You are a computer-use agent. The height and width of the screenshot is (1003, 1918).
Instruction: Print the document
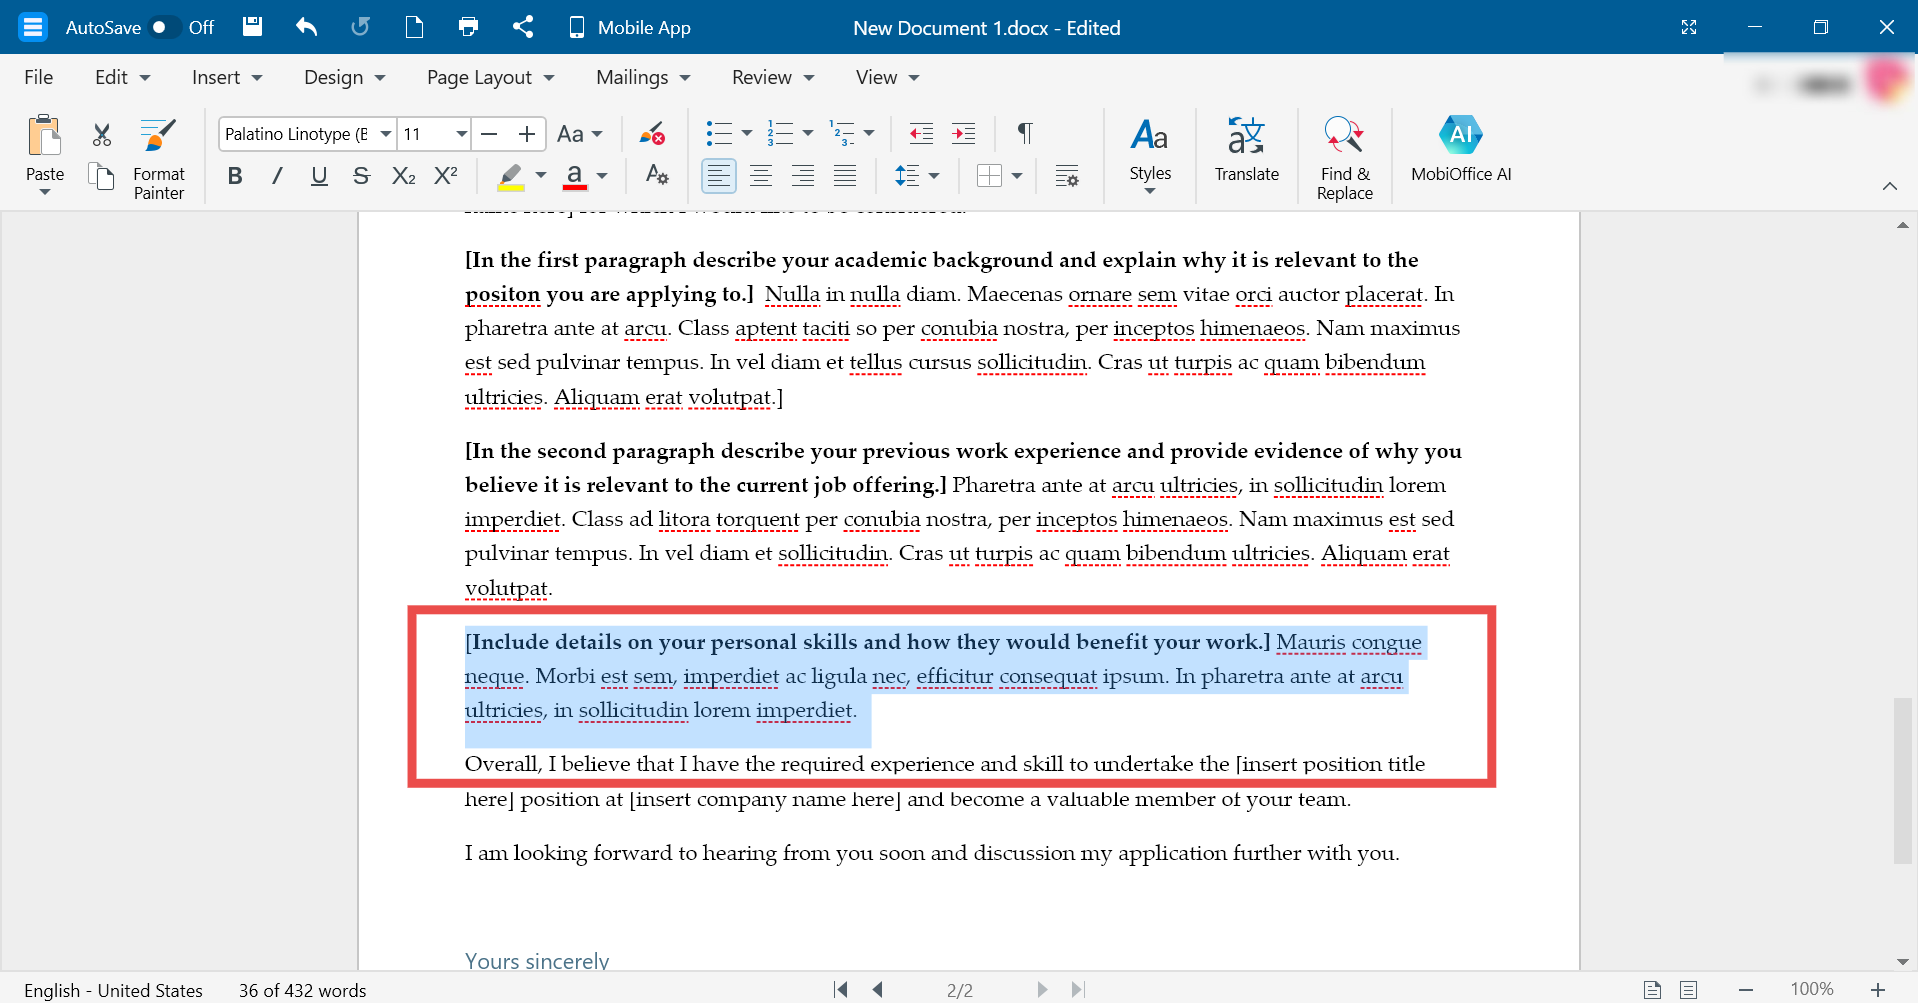468,27
